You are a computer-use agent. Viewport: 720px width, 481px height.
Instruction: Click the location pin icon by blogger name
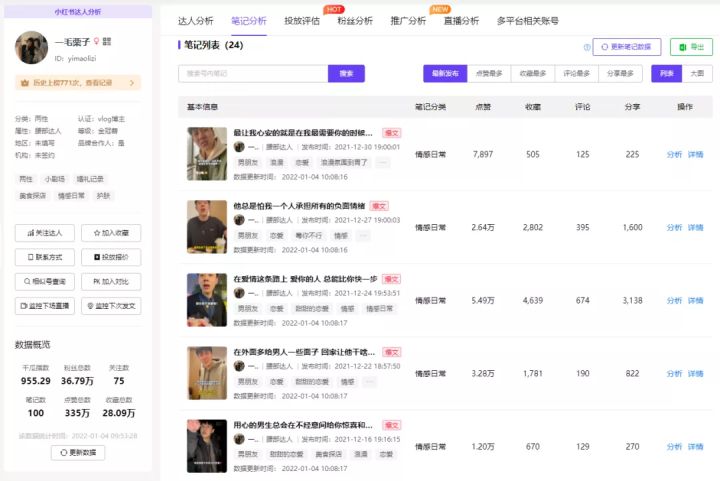[96, 42]
